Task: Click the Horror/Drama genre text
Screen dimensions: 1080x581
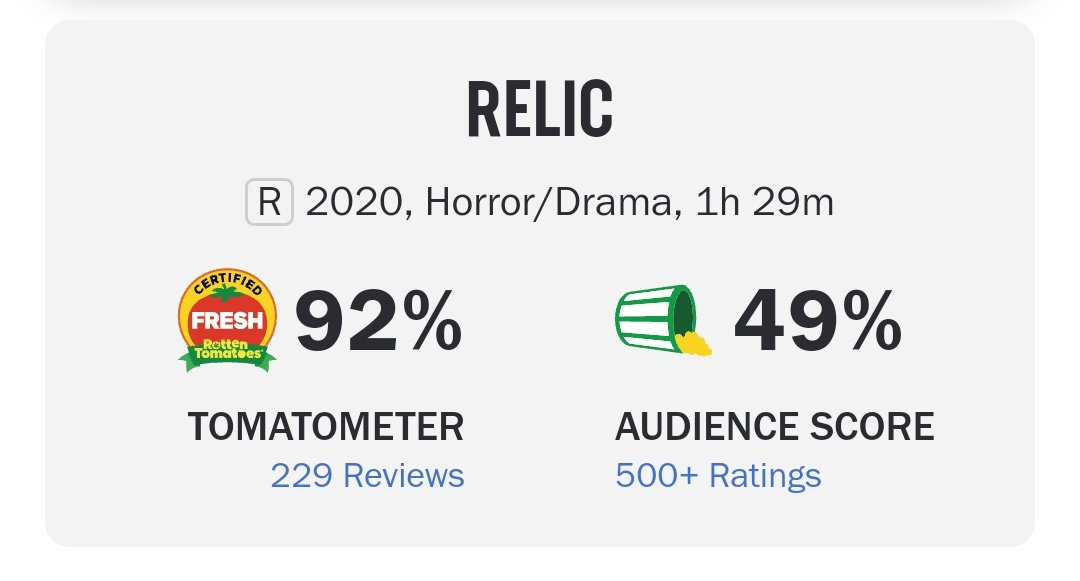Action: [549, 202]
